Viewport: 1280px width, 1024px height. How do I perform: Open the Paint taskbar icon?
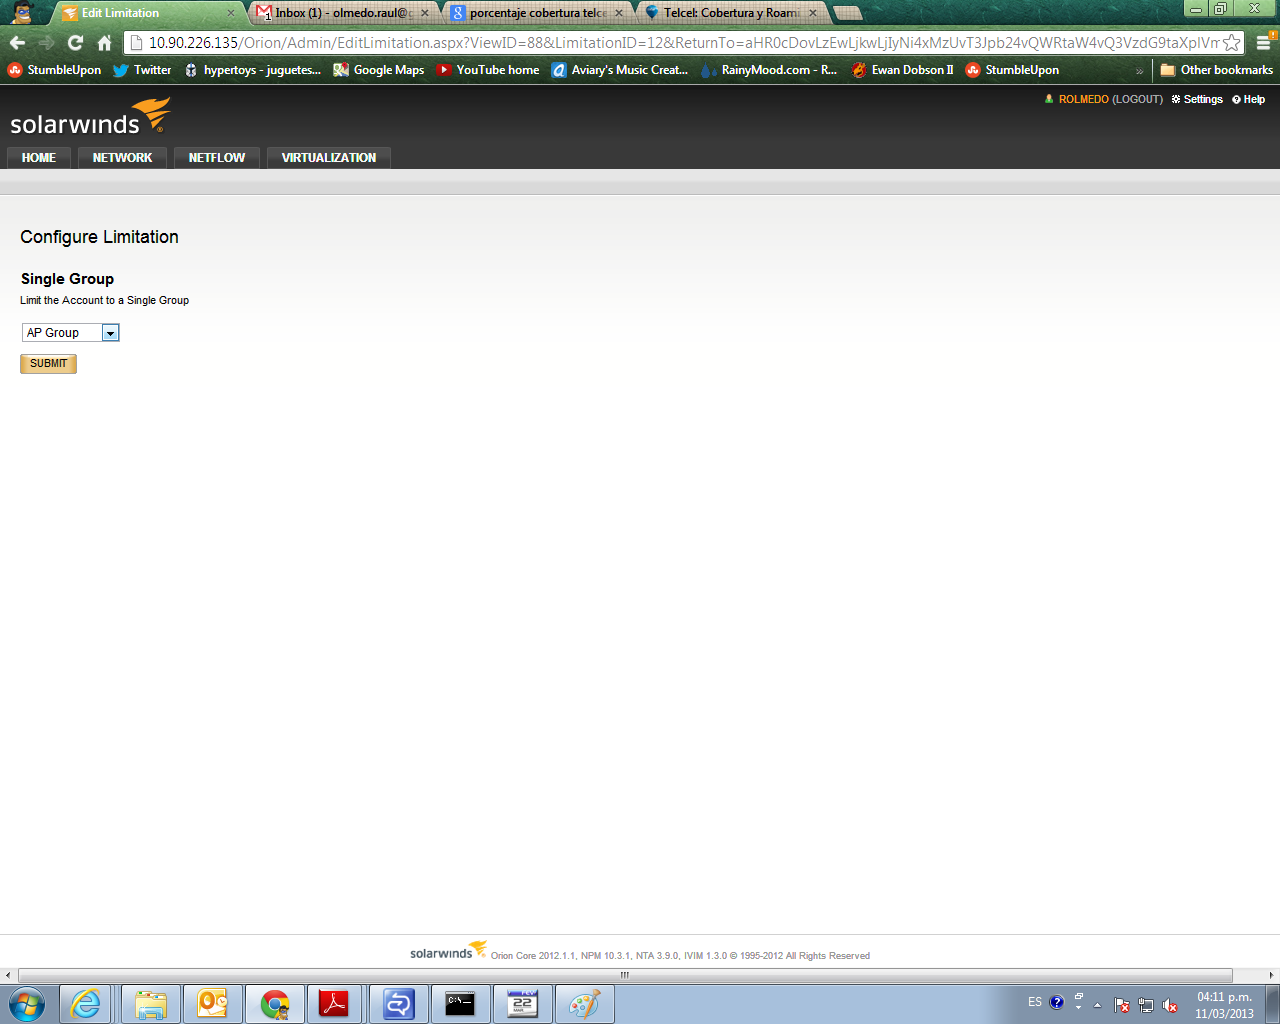tap(584, 1004)
